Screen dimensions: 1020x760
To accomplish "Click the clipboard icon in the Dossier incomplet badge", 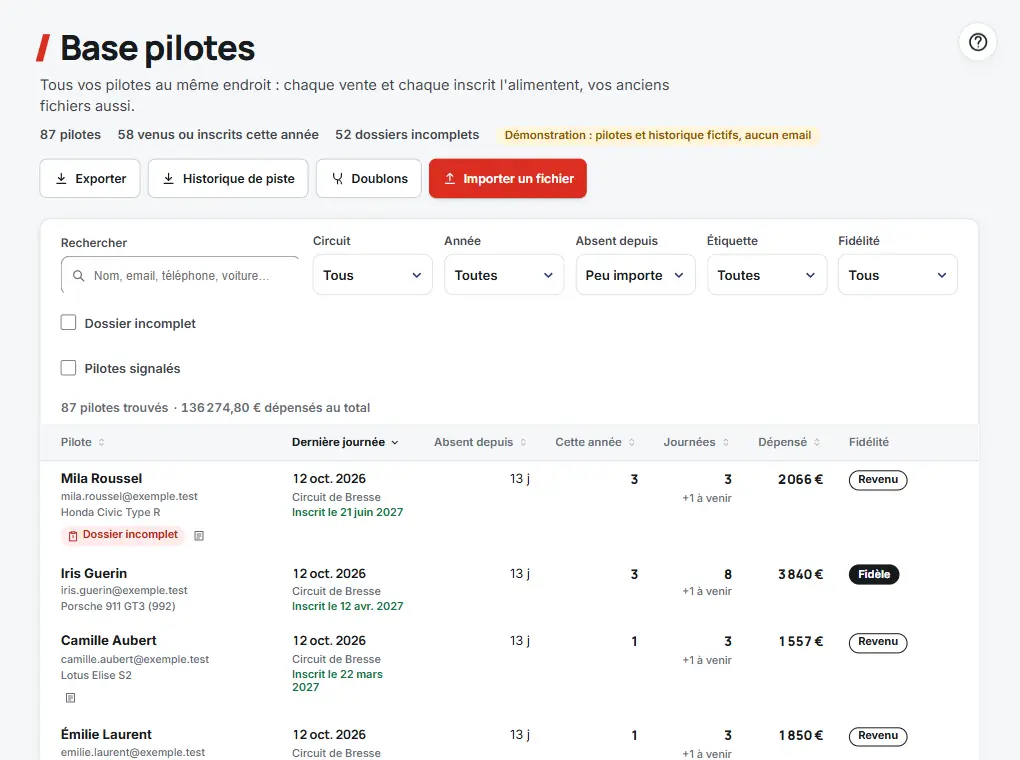I will click(73, 536).
